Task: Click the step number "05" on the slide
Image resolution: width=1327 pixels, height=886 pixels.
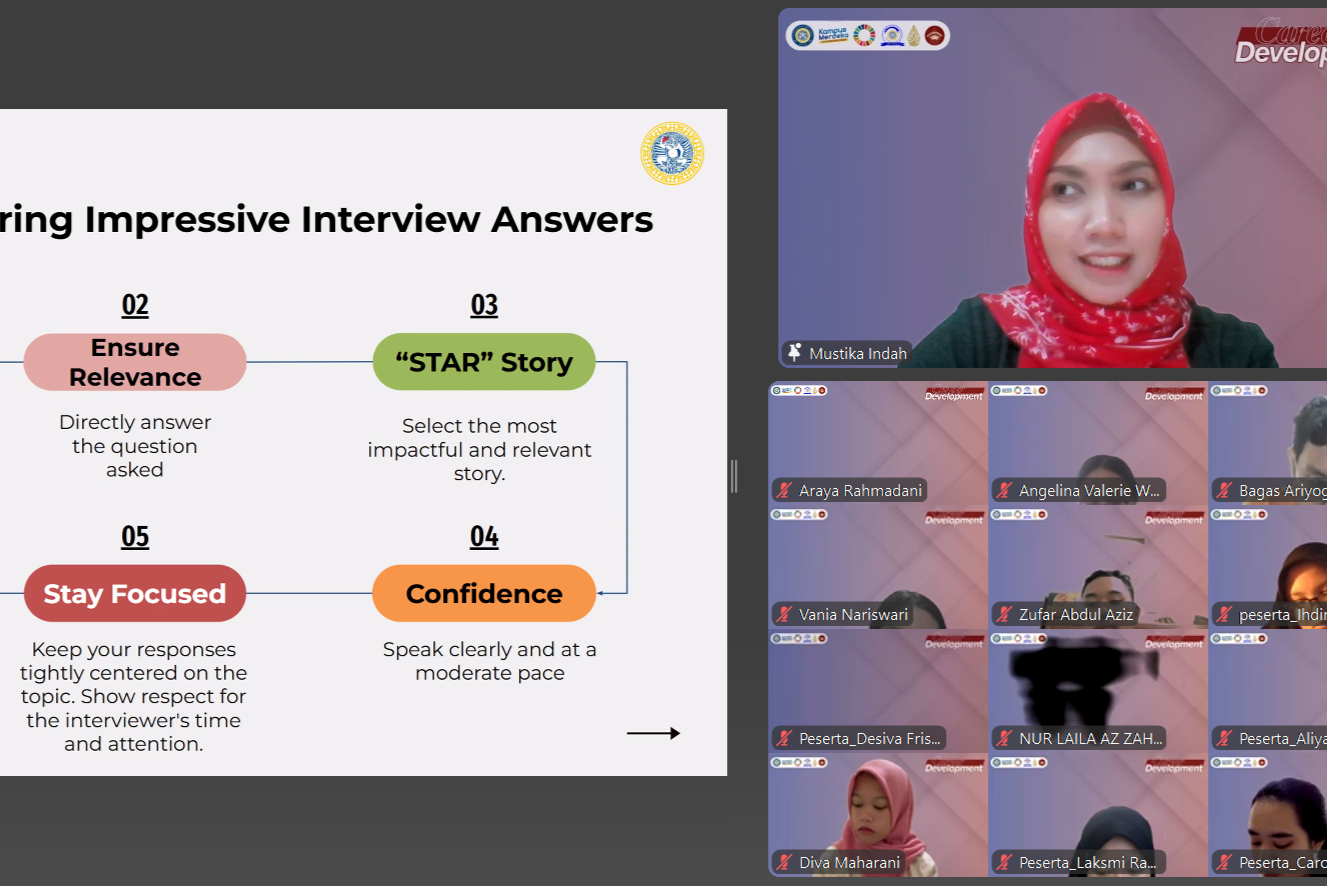Action: [135, 537]
